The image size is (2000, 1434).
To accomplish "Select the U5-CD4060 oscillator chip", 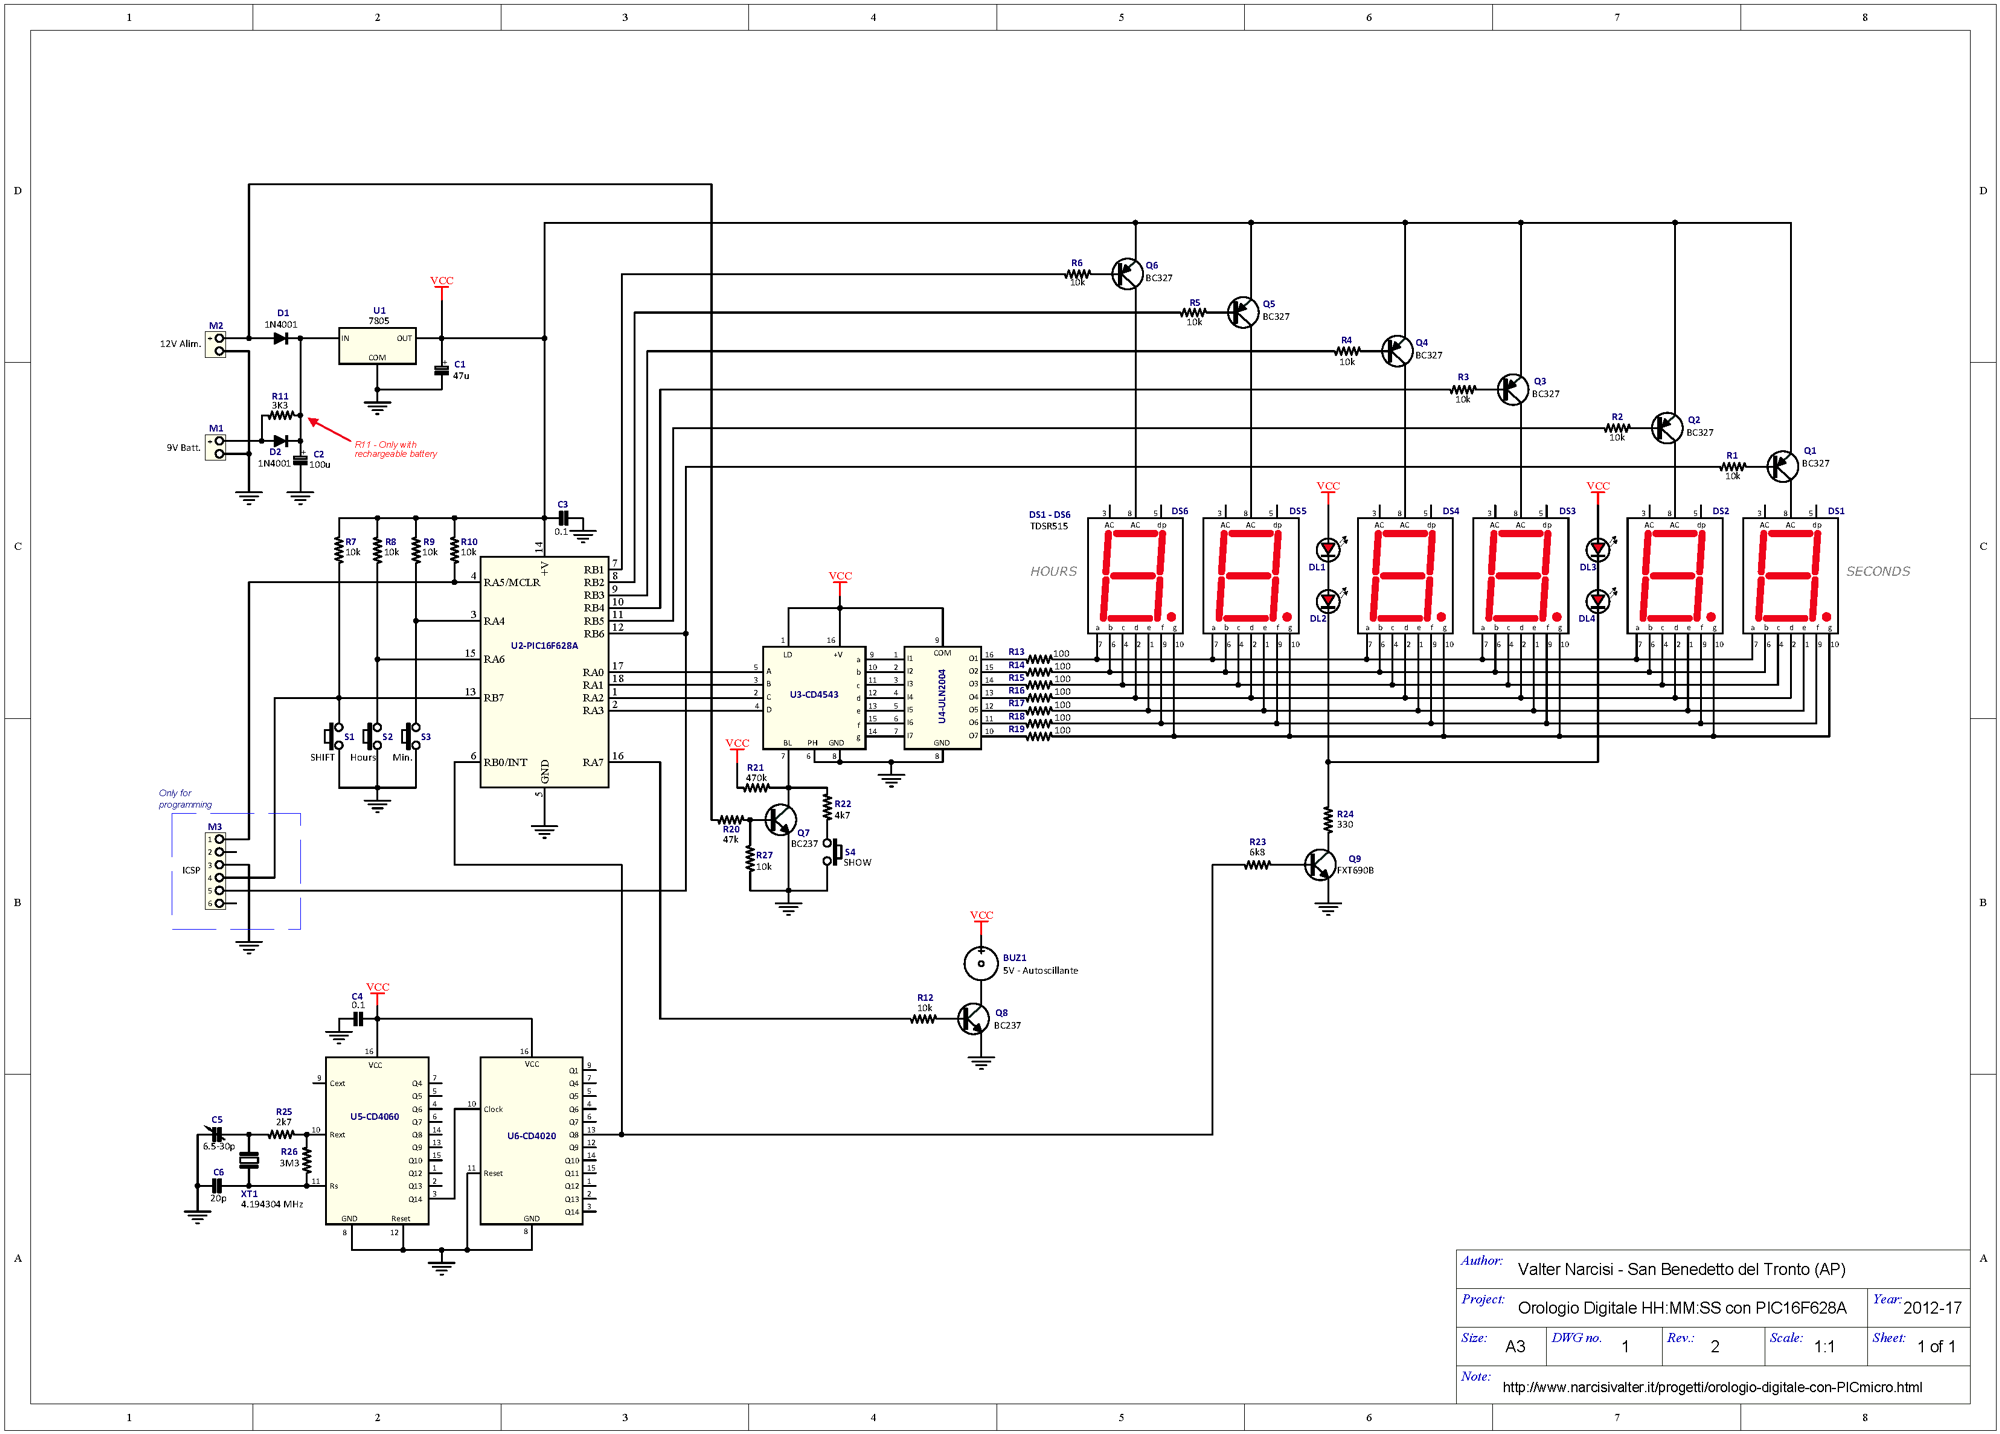I will coord(377,1141).
